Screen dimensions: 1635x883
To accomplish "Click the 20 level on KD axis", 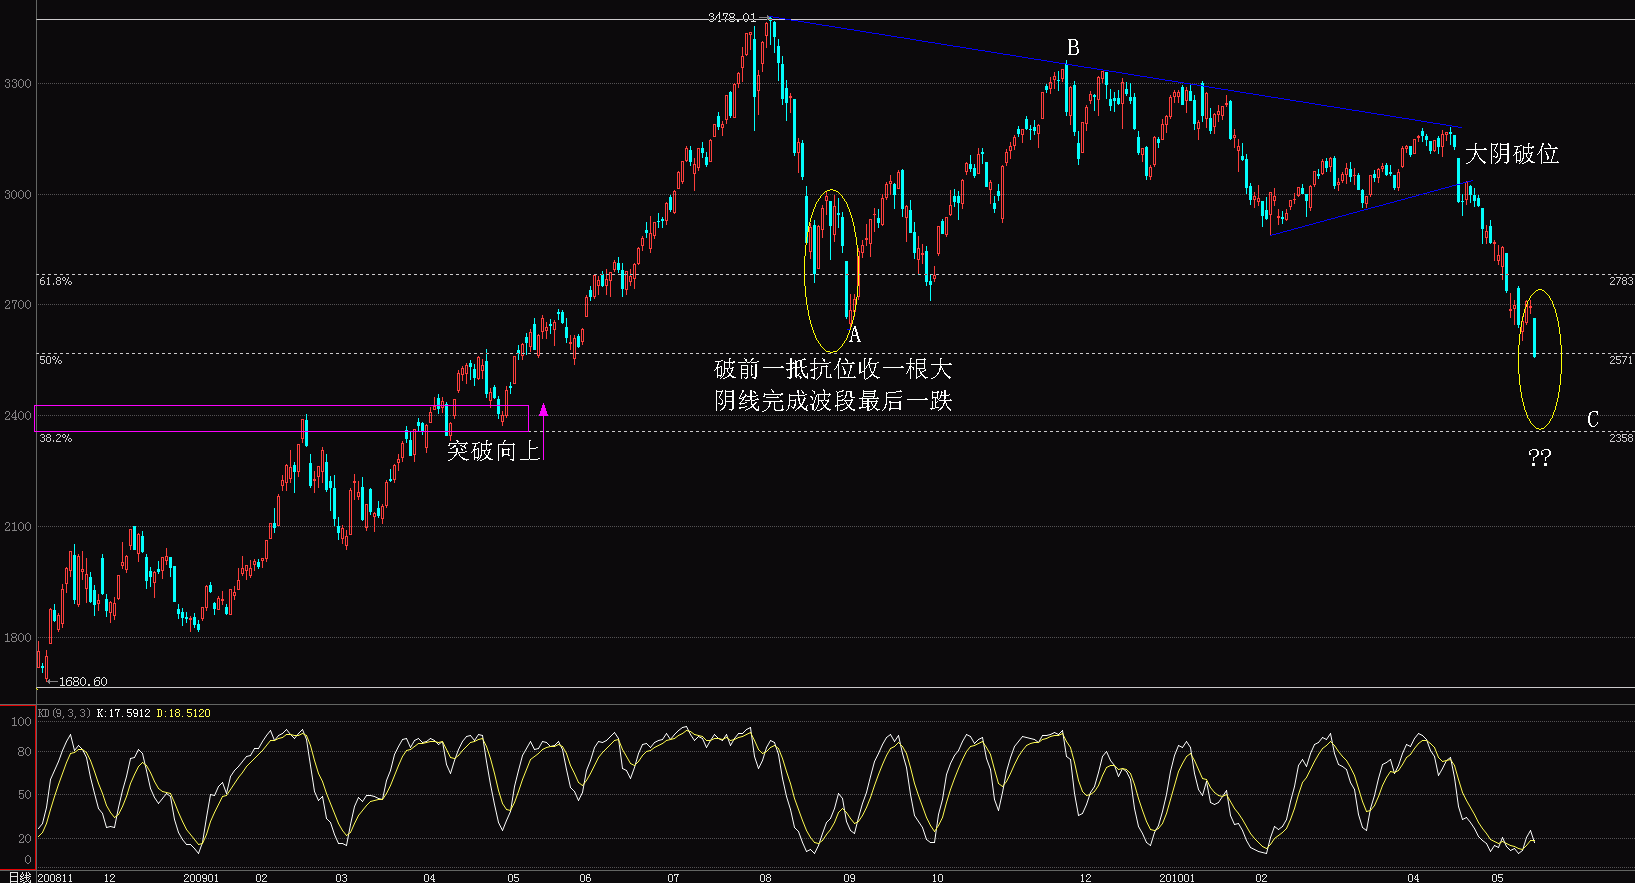I will click(24, 839).
